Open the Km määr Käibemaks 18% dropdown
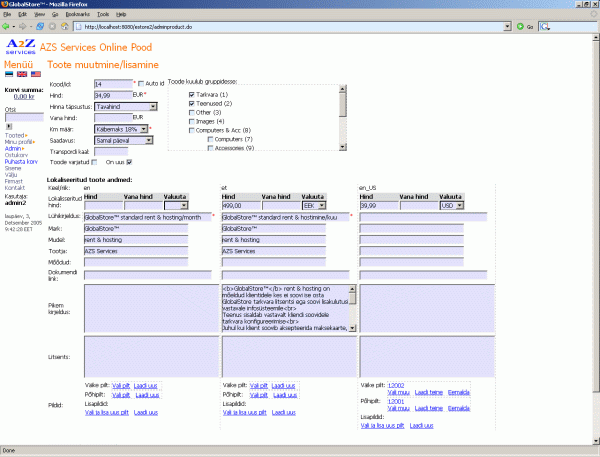Viewport: 600px width, 457px height. click(x=121, y=129)
